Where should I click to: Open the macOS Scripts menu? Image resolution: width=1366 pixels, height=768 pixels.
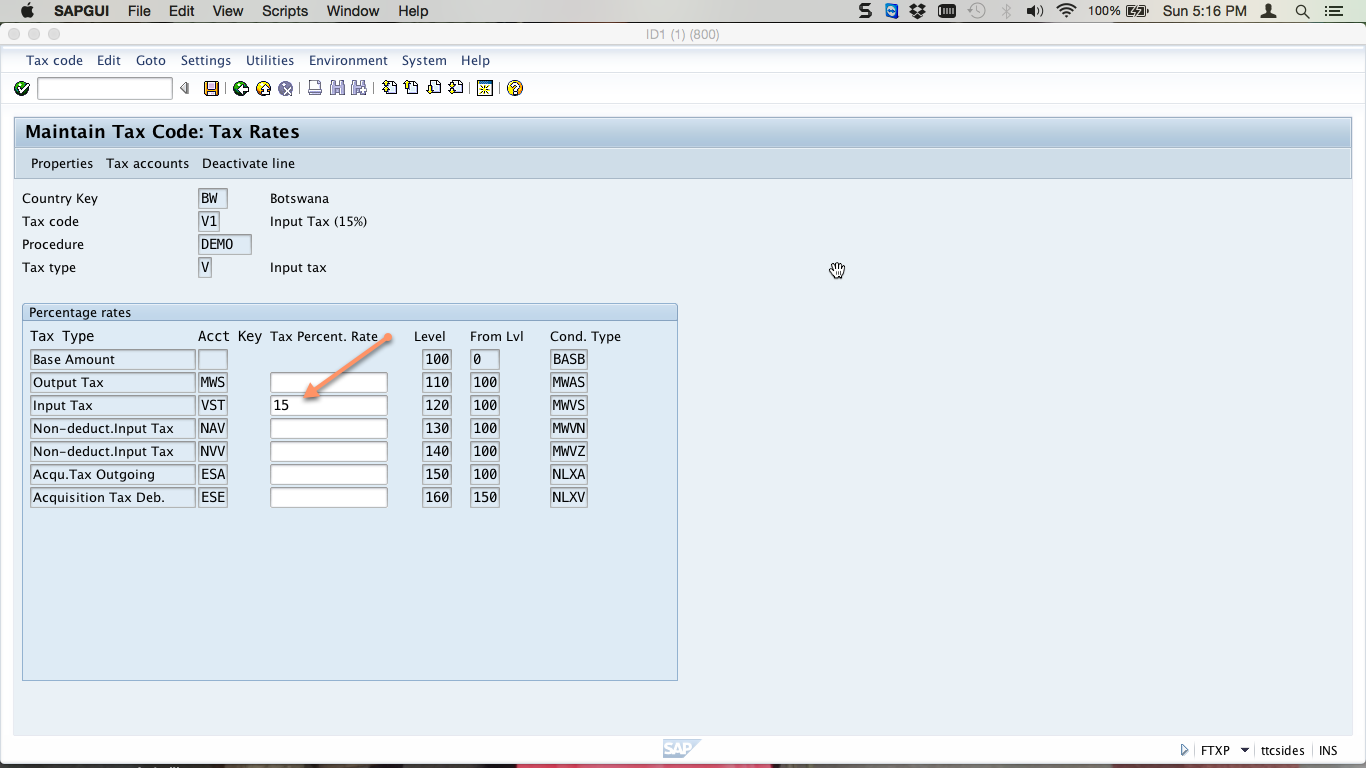(285, 11)
